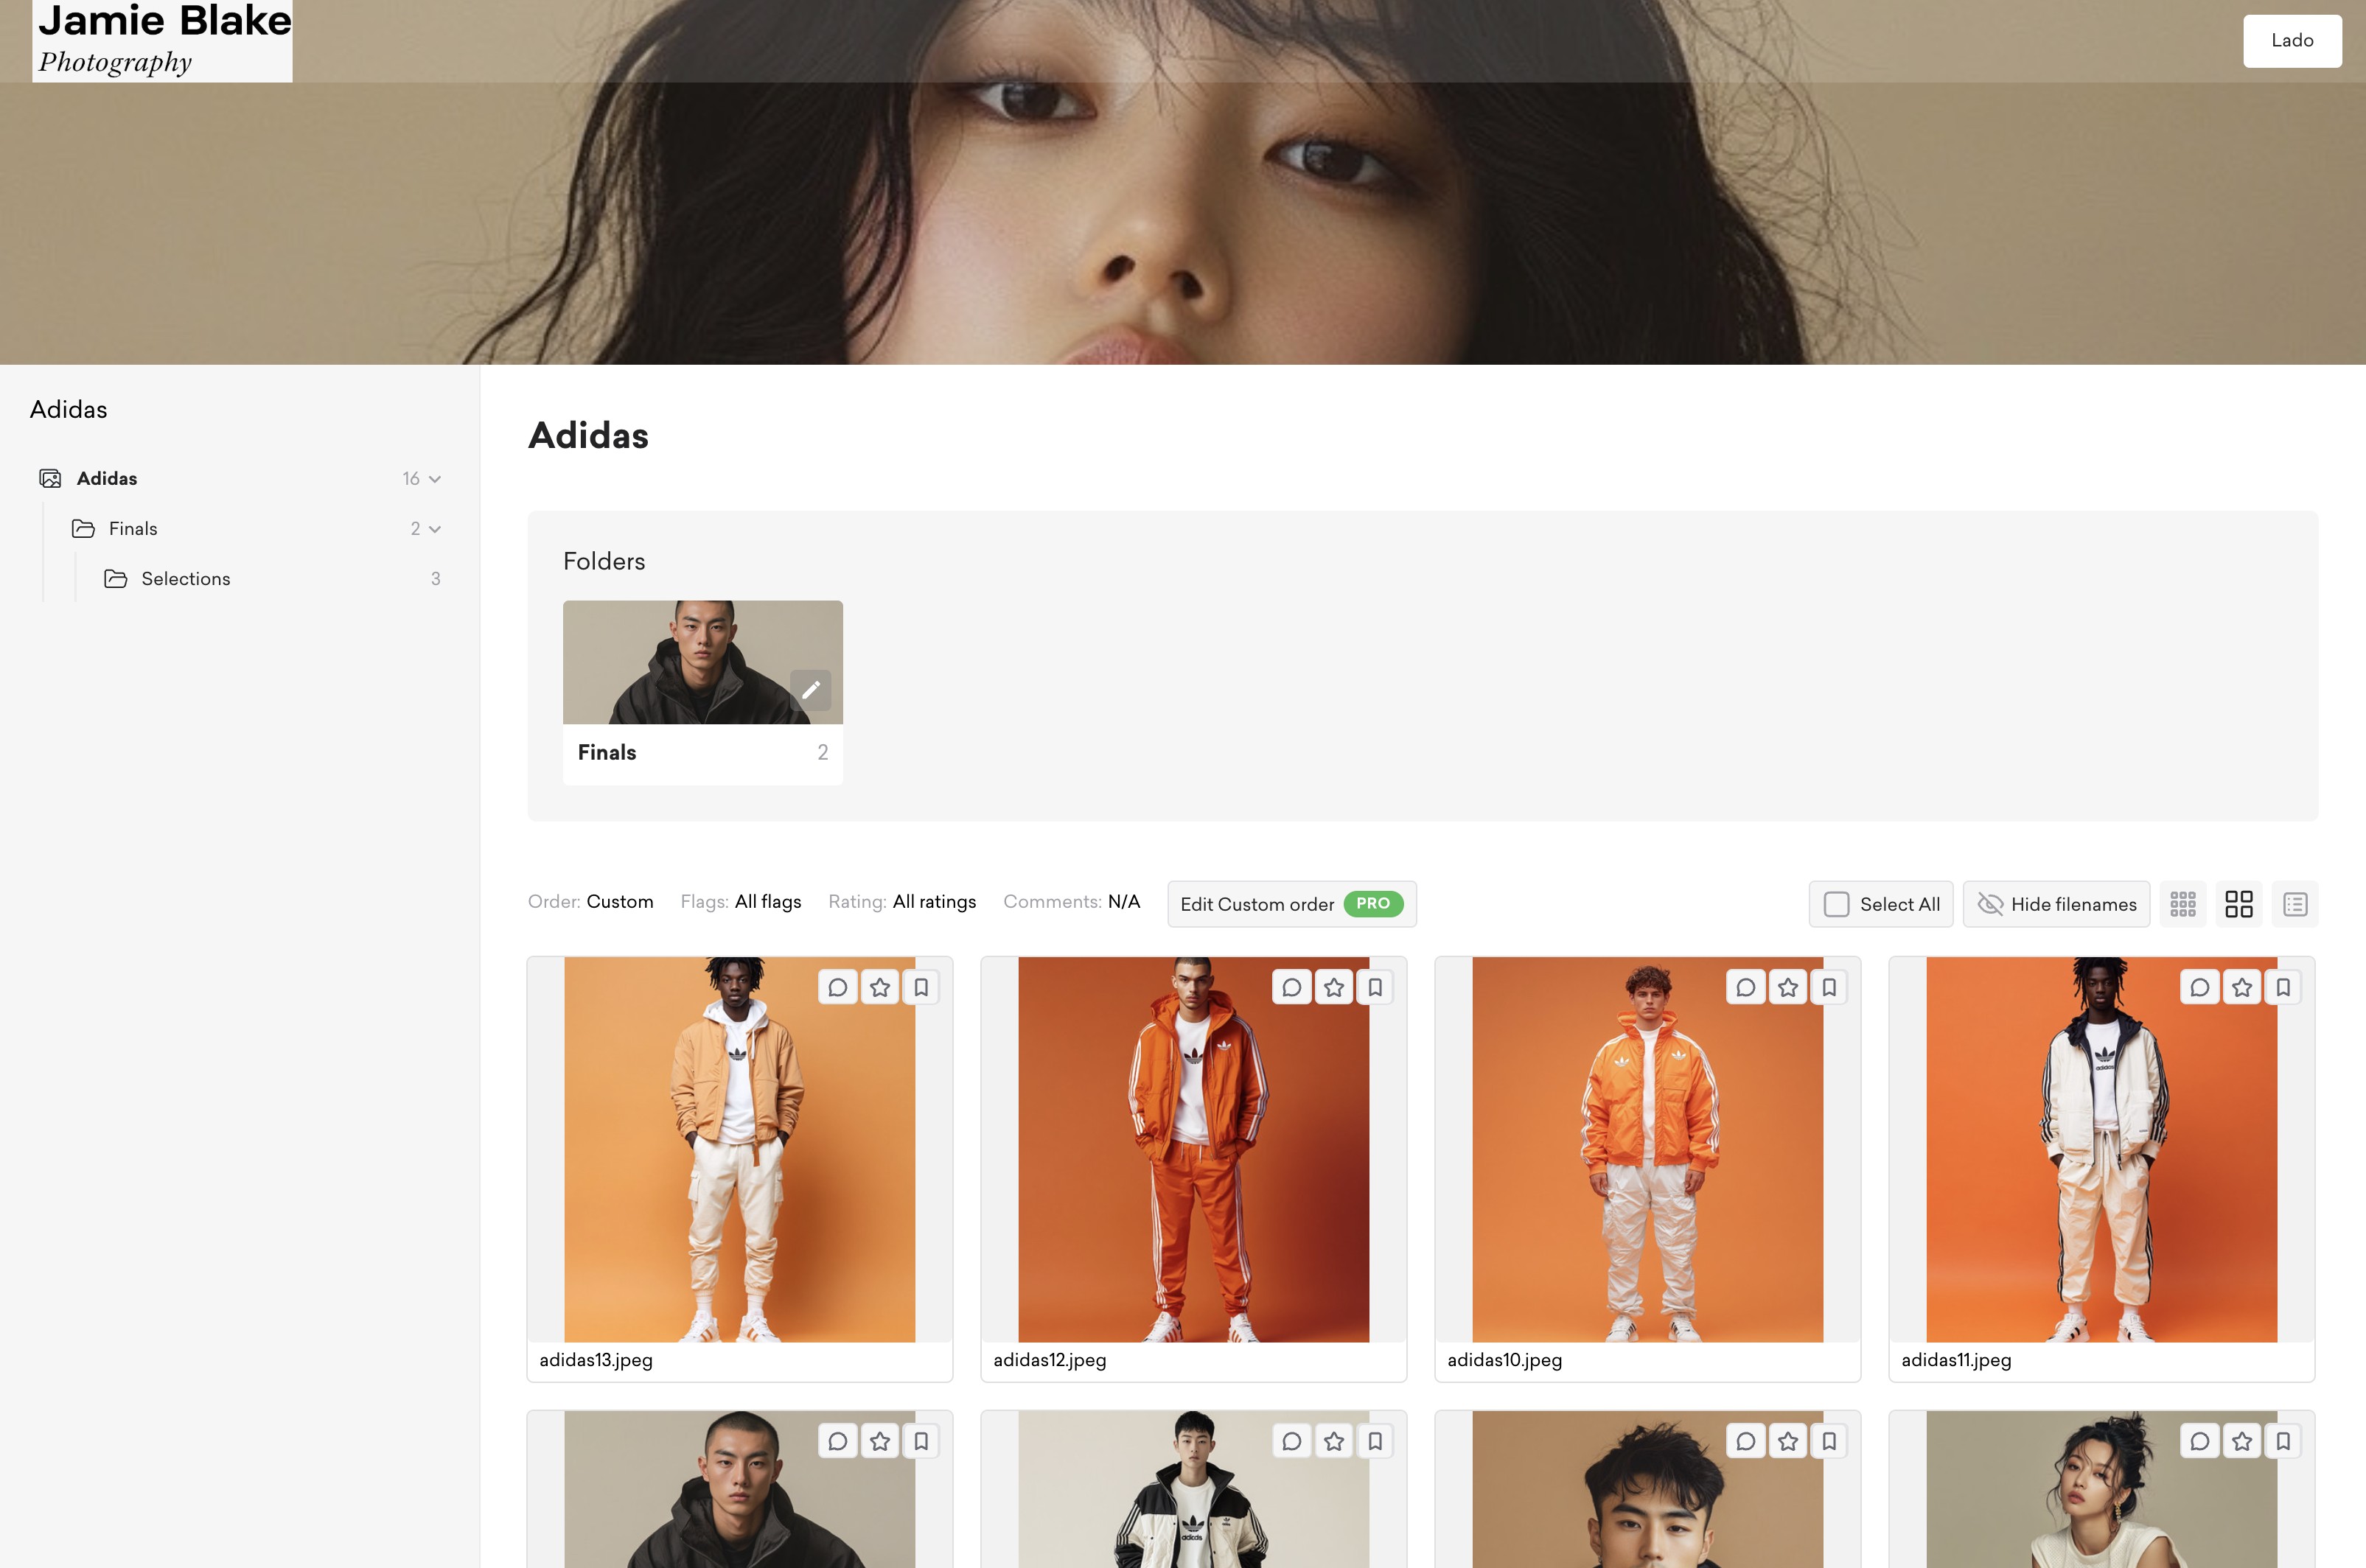The width and height of the screenshot is (2366, 1568).
Task: Open the Order: Custom dropdown
Action: [590, 902]
